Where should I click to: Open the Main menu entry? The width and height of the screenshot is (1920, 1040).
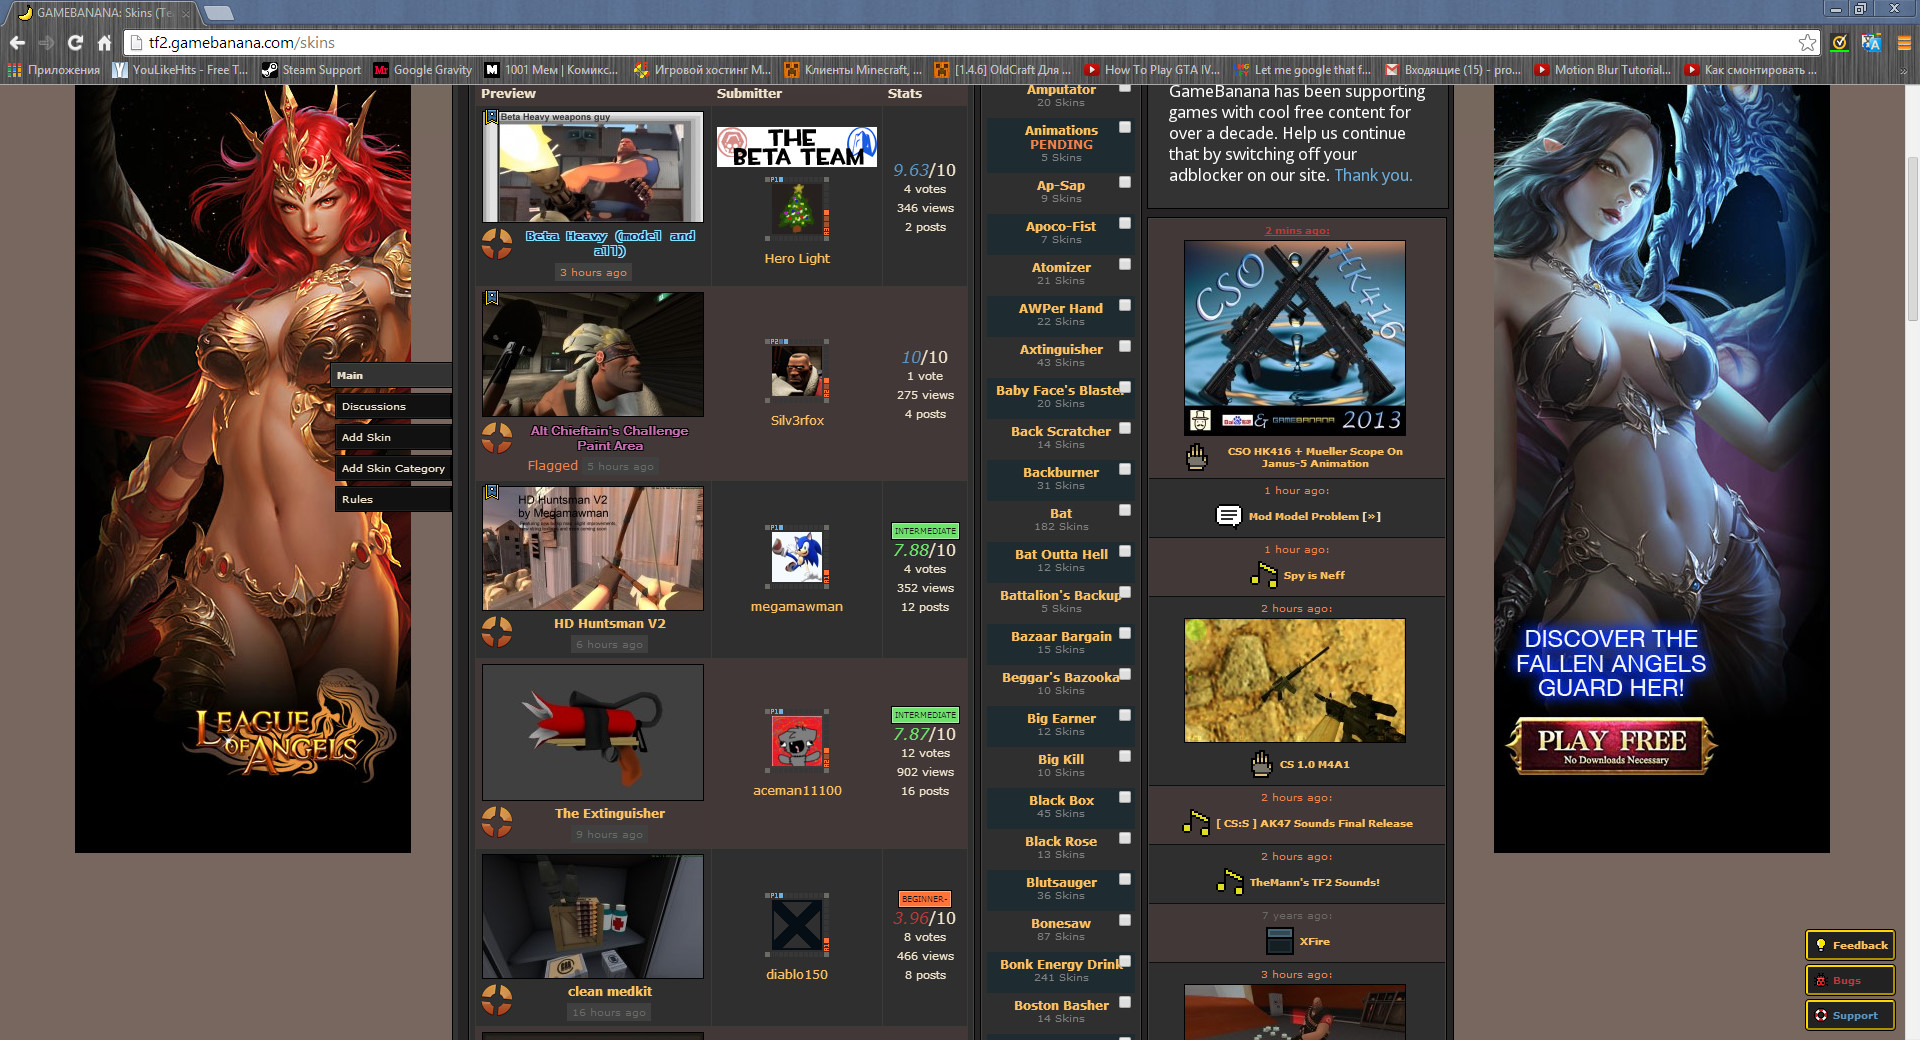[x=391, y=376]
